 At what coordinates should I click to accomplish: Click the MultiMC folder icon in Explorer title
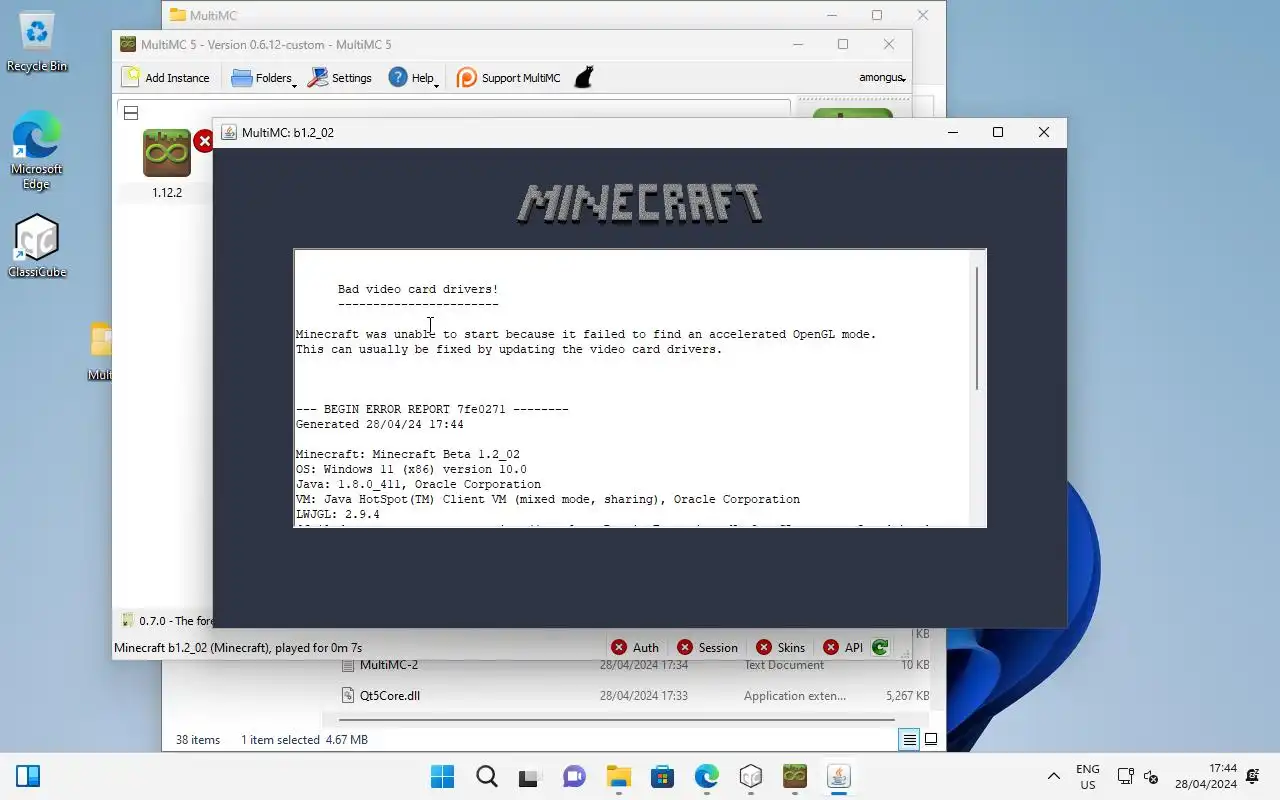[178, 15]
